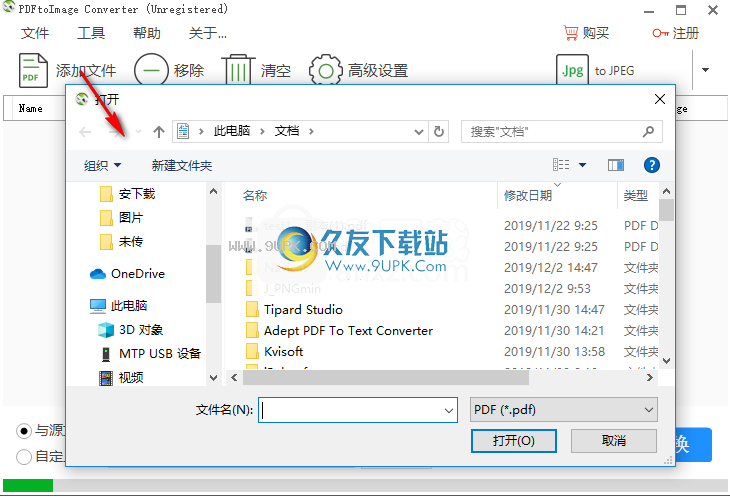The height and width of the screenshot is (498, 730).
Task: Select the Jpg output format icon
Action: pyautogui.click(x=572, y=70)
